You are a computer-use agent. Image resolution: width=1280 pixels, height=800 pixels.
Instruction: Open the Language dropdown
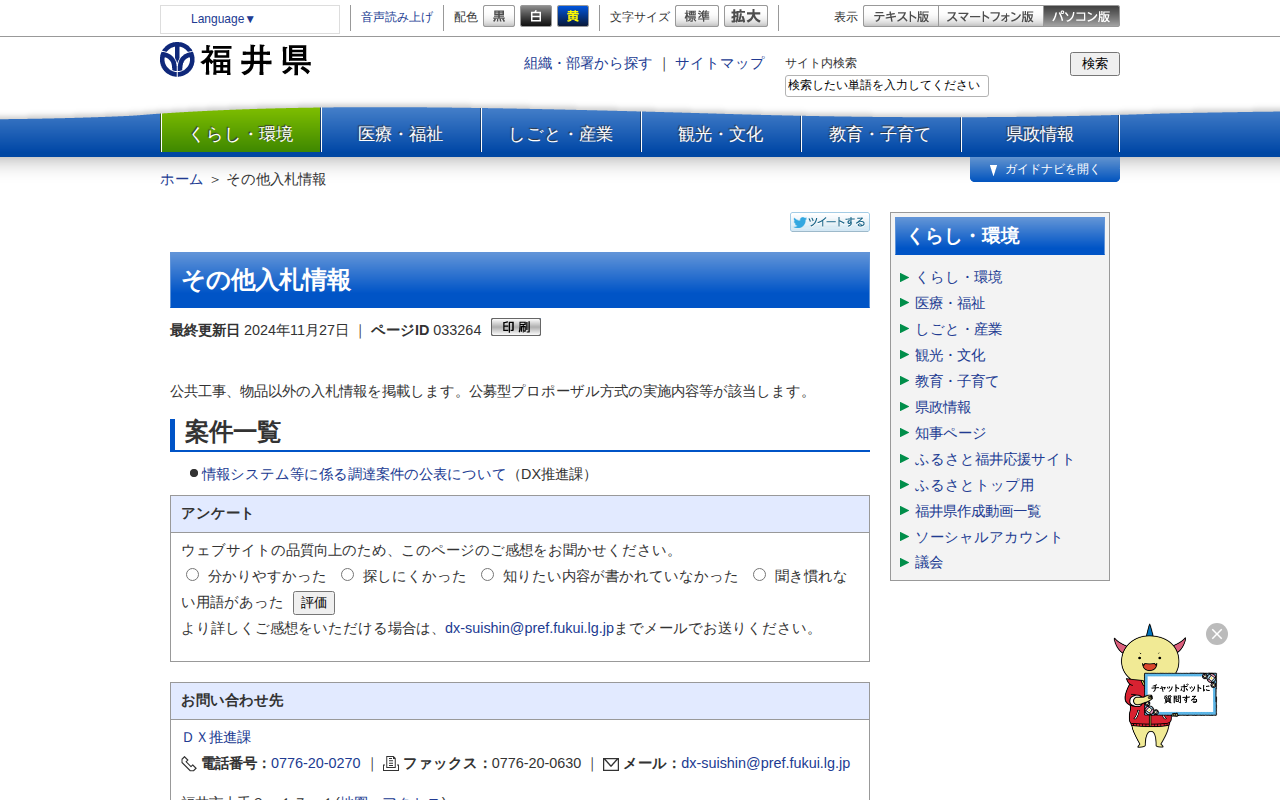tap(250, 19)
